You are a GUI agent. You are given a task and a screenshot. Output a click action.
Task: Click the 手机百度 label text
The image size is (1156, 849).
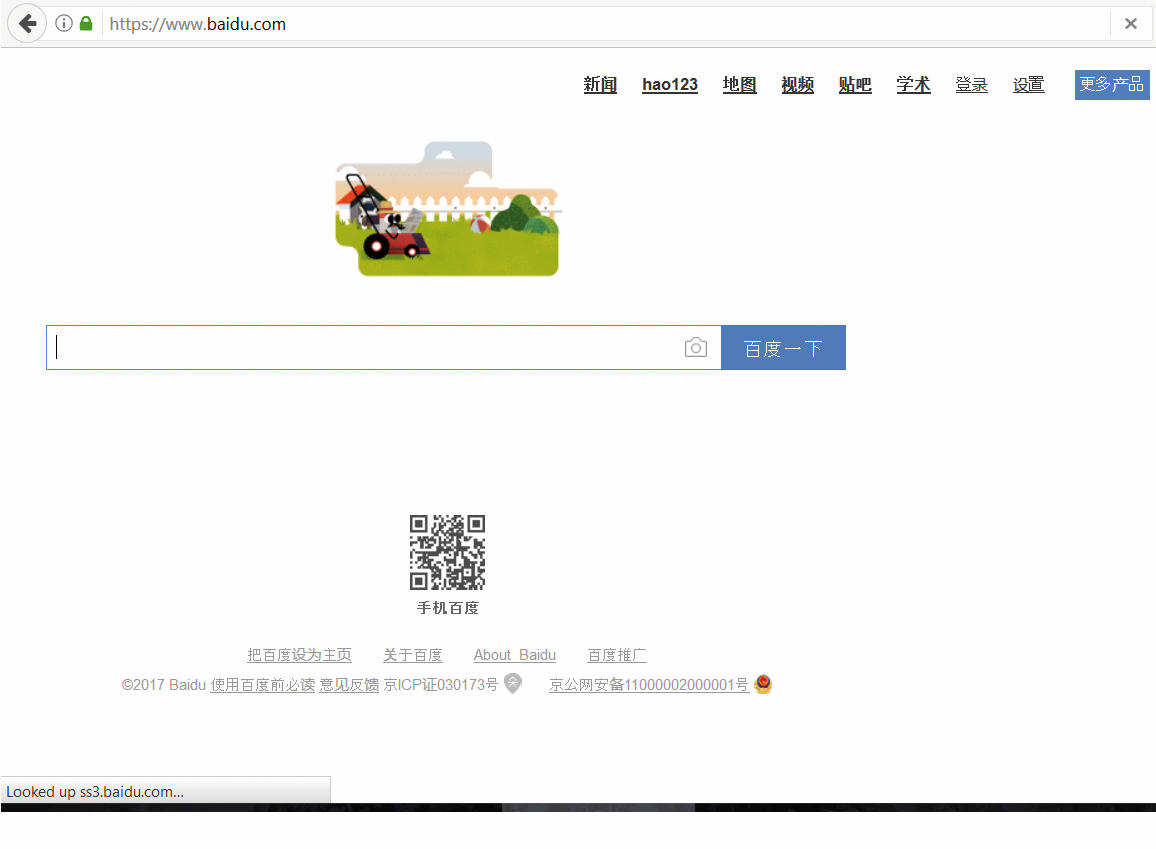tap(448, 607)
